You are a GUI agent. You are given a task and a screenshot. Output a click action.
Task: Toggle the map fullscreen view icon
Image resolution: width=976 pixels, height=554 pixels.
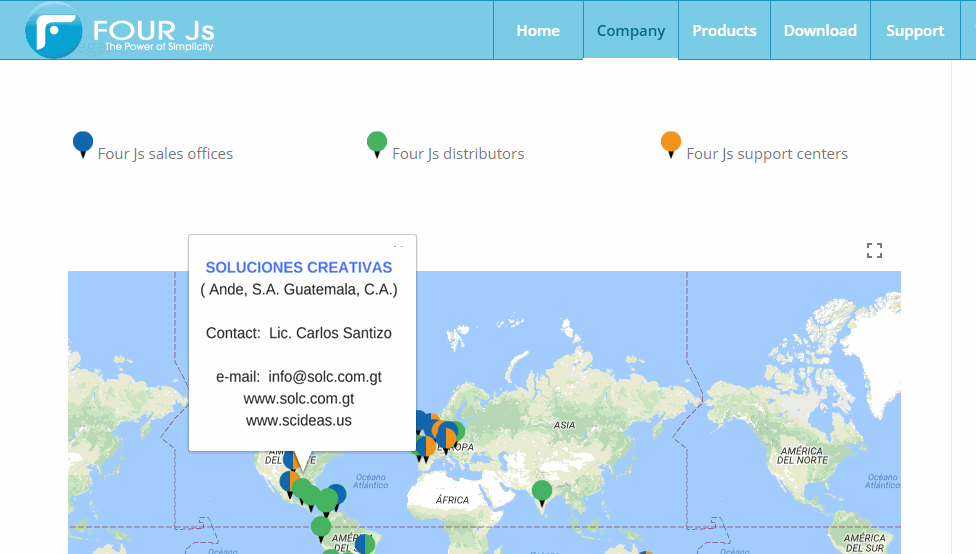874,251
